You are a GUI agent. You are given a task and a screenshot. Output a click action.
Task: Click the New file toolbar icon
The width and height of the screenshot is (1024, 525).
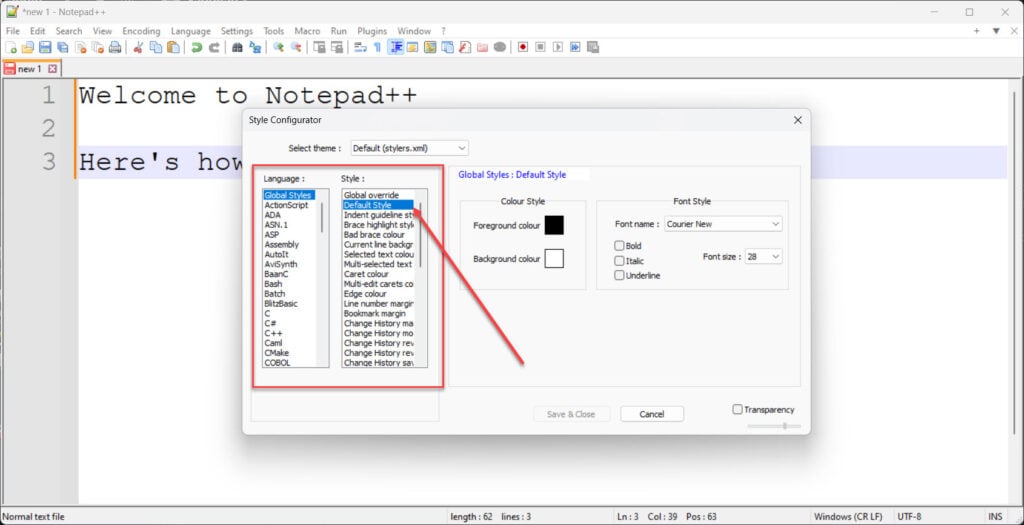click(x=10, y=47)
